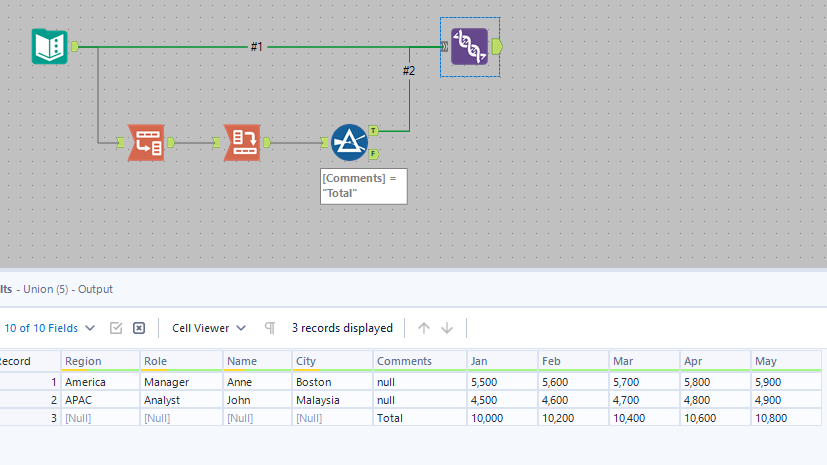Select the Boston cell

tap(332, 382)
